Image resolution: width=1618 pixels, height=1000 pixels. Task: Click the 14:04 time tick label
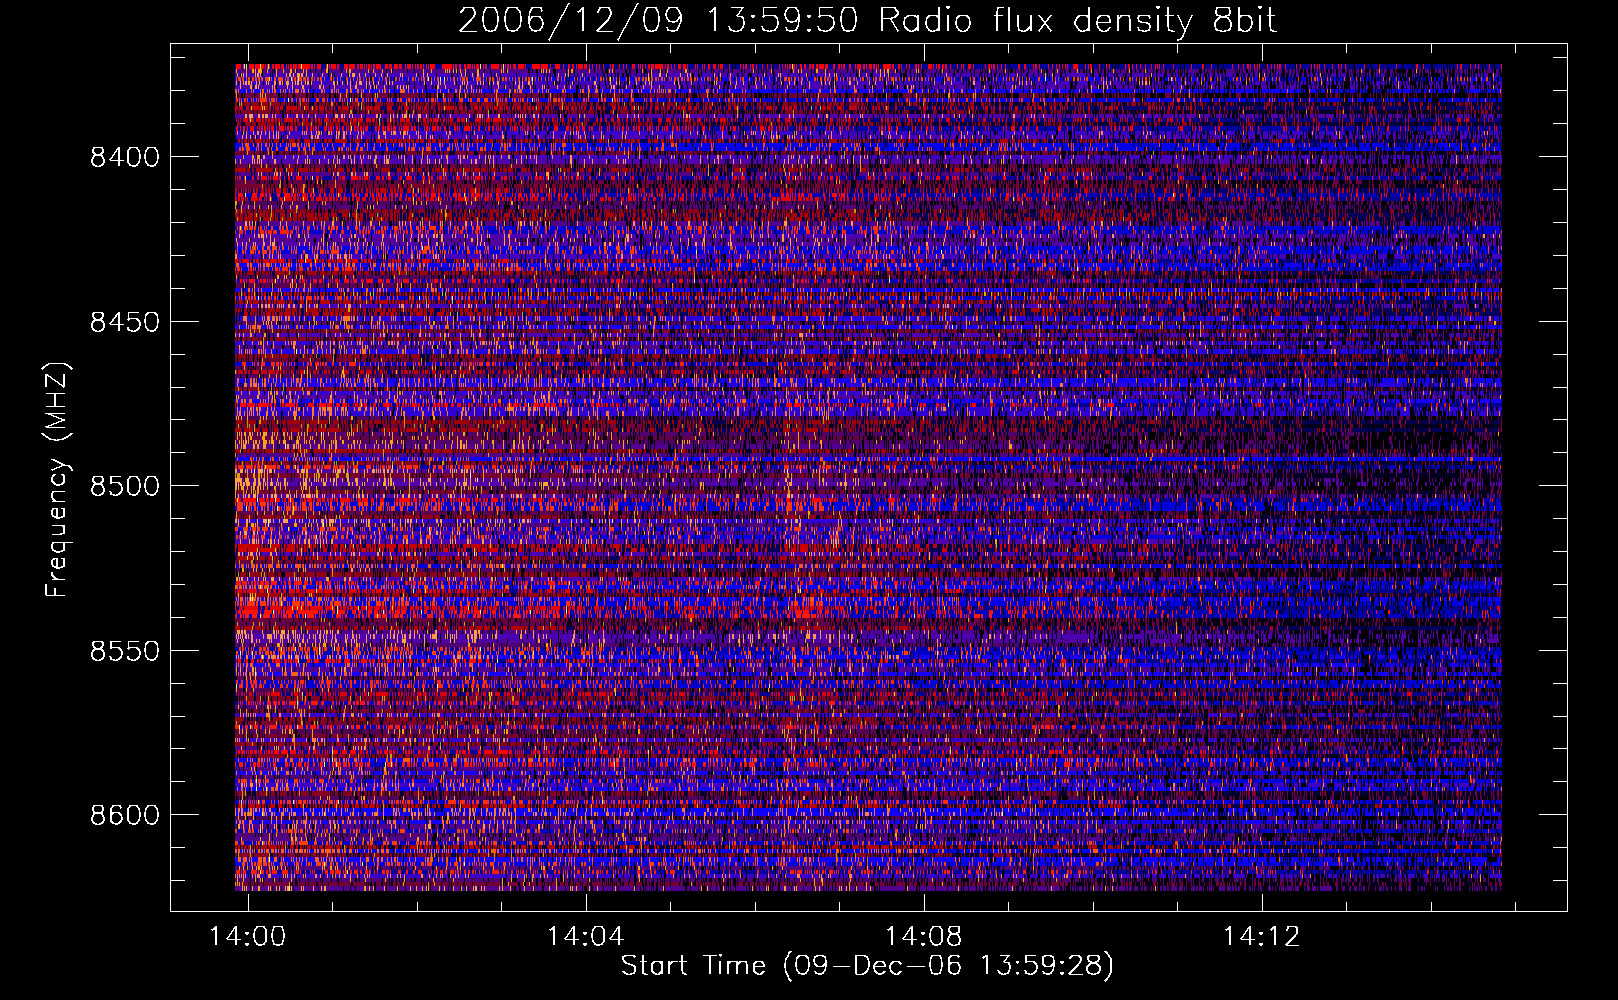click(x=585, y=936)
